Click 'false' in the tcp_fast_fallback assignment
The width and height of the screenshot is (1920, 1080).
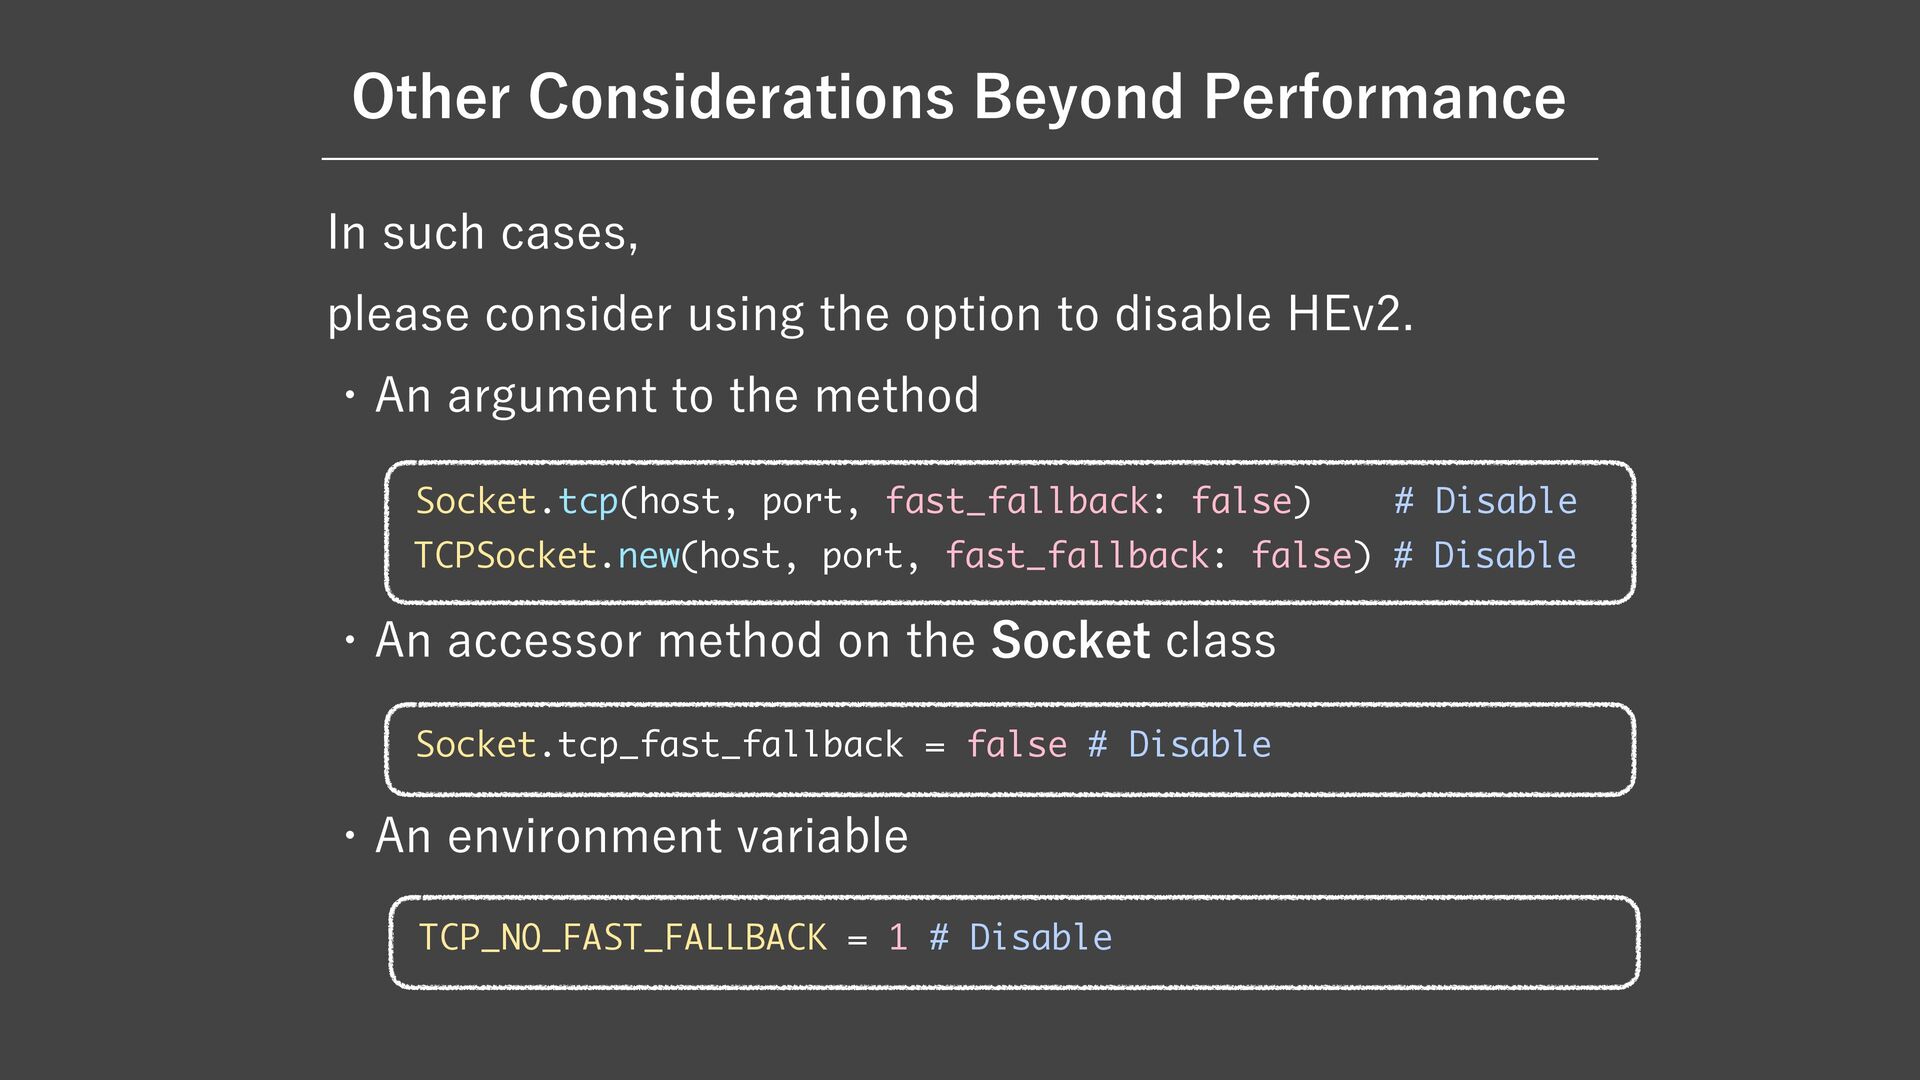point(1016,745)
